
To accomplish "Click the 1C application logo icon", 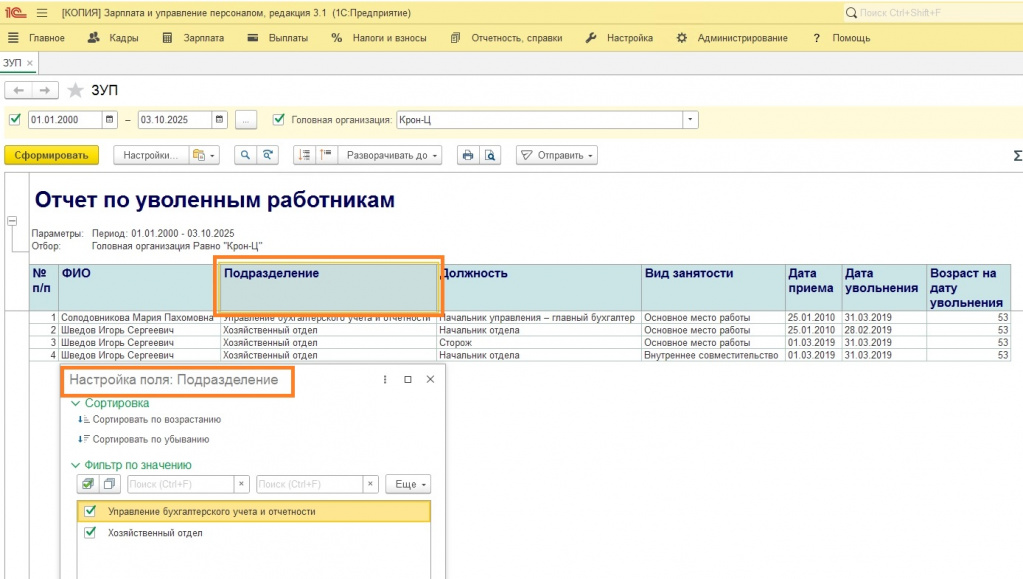I will click(x=15, y=12).
